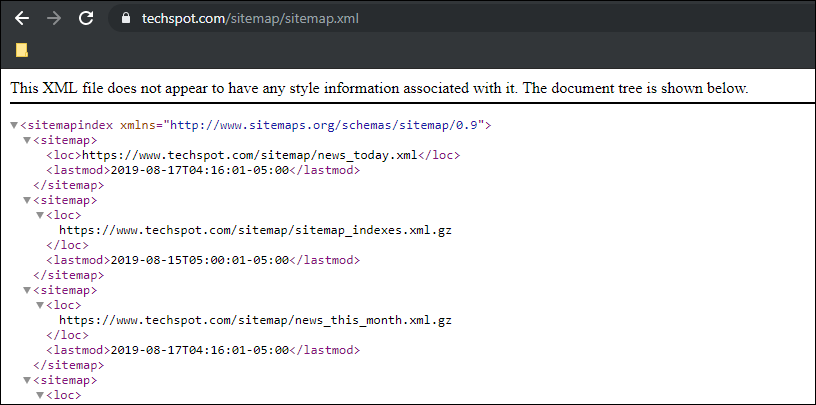Click the padlock site security icon
The image size is (816, 405).
(125, 18)
